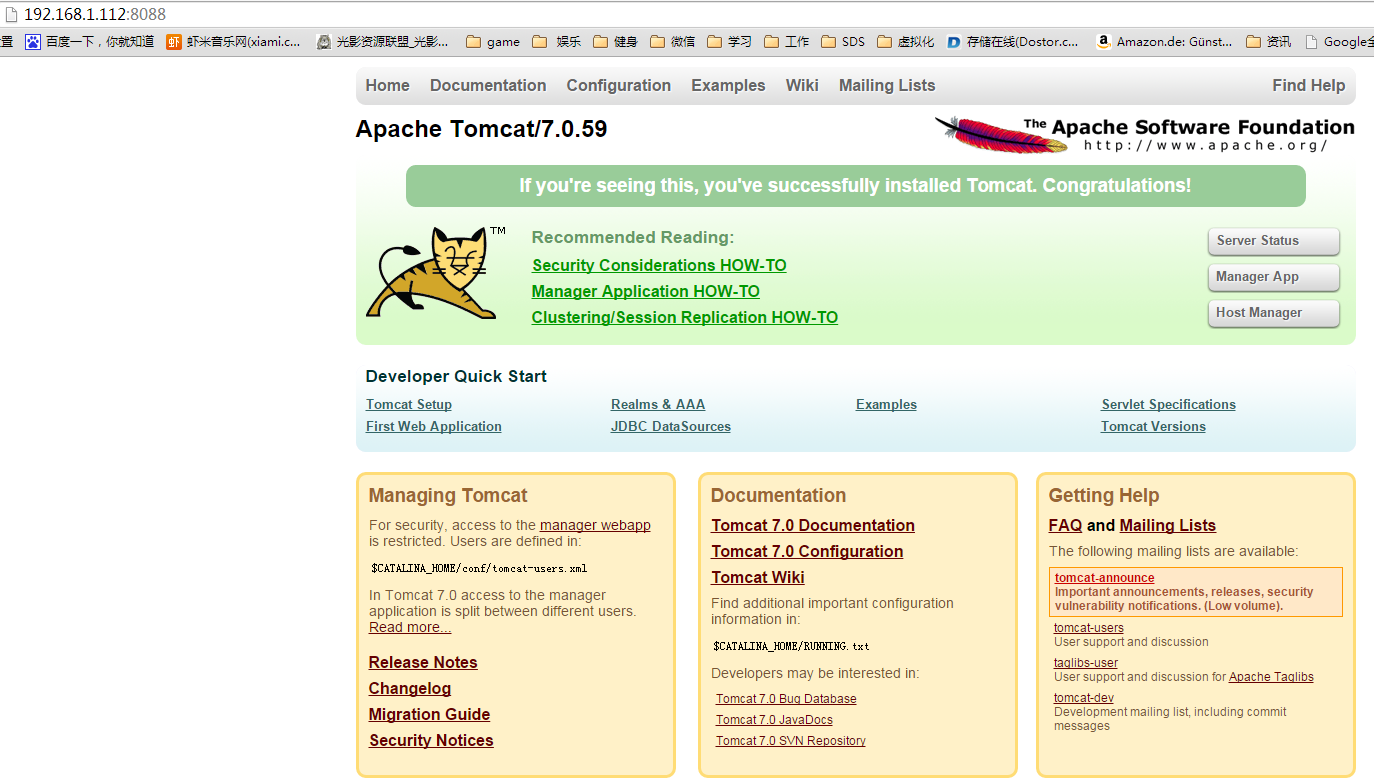The width and height of the screenshot is (1374, 778).
Task: Click the Apache feather logo
Action: (1002, 135)
